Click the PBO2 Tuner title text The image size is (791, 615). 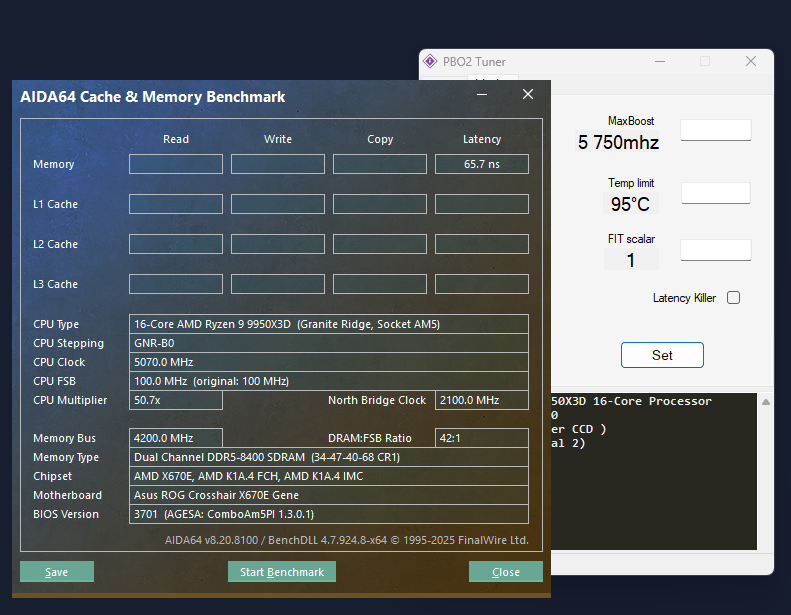point(474,62)
